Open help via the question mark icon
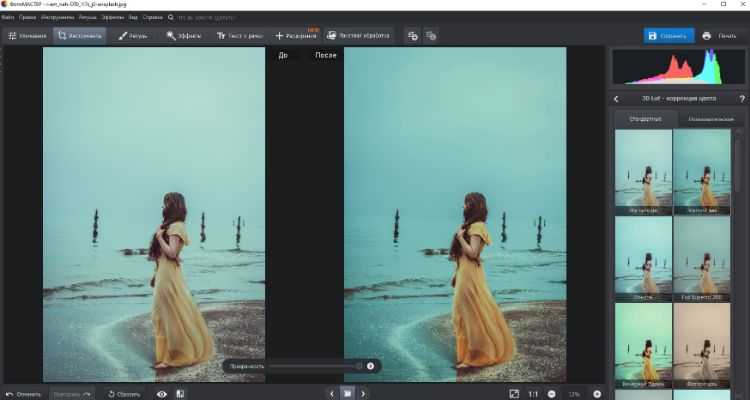 742,99
